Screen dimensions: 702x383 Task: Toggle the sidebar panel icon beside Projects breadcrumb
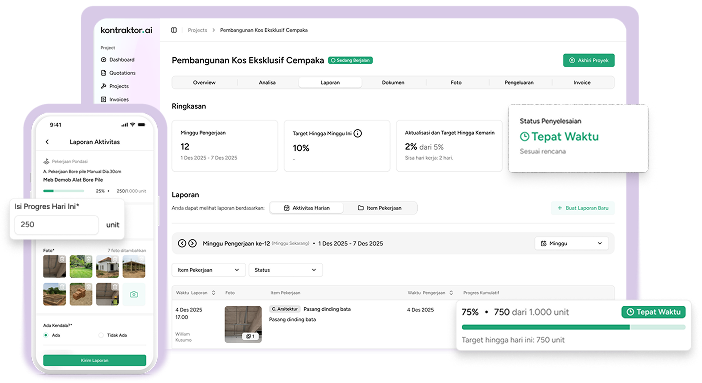tap(174, 30)
